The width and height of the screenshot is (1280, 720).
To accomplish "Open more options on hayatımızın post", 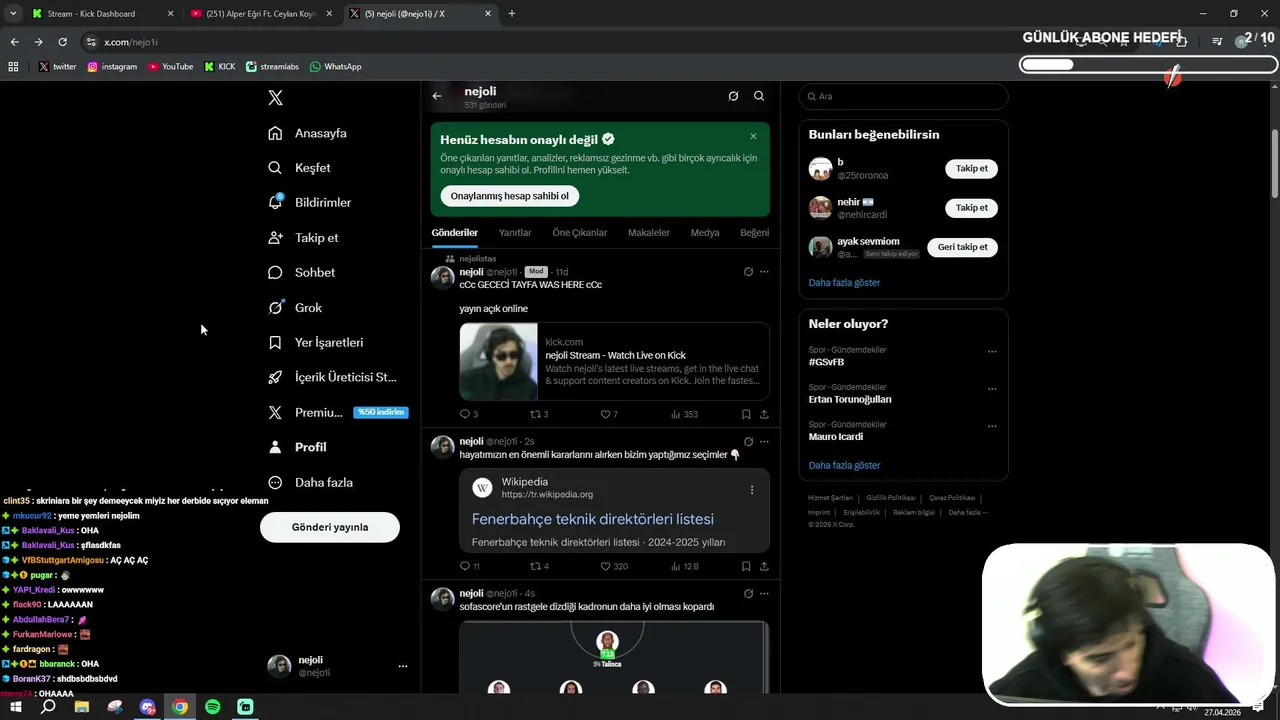I will click(764, 441).
